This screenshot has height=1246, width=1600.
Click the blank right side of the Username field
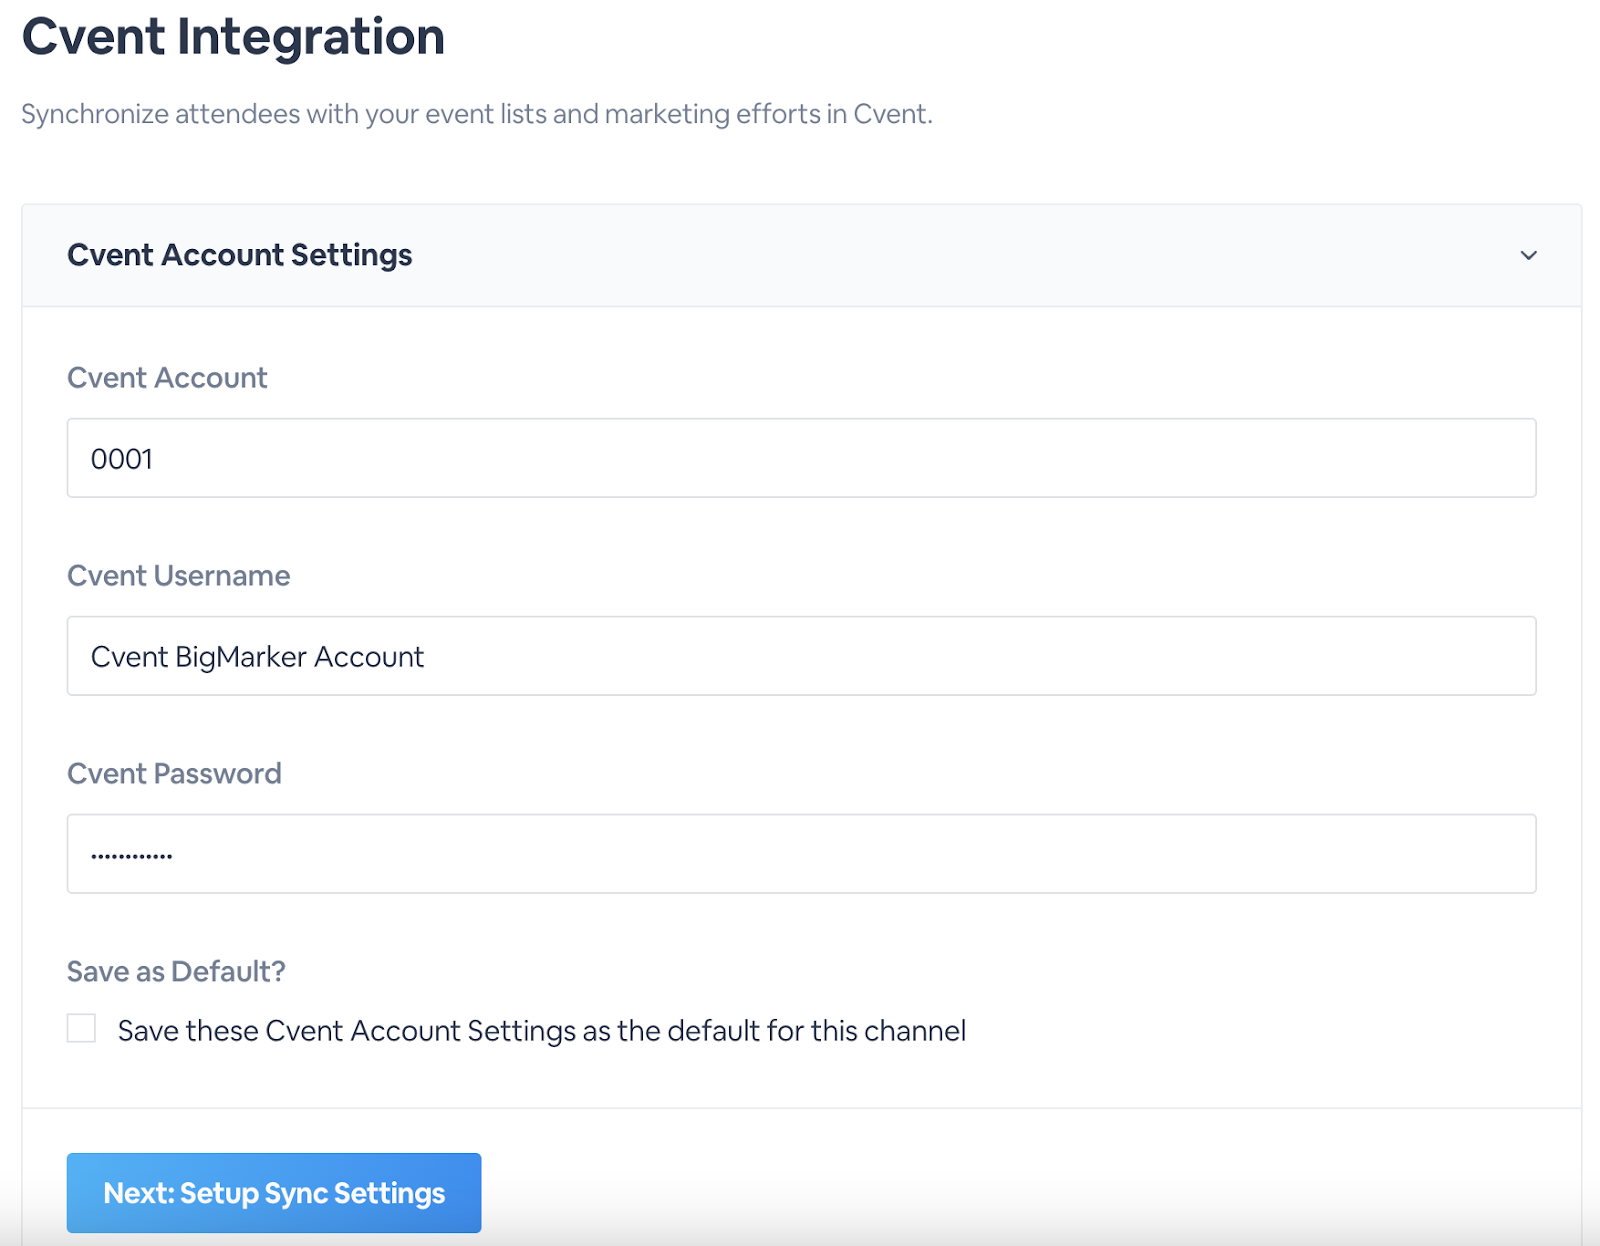(1200, 656)
